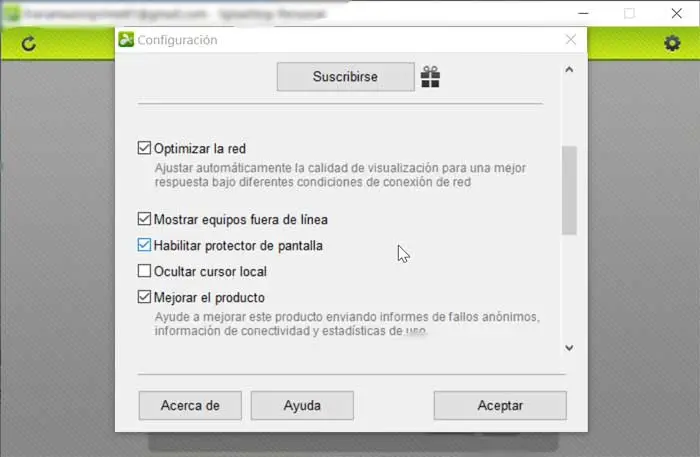Click the Splashtop logo in Configuración title
Screen dimensions: 700x457
pos(126,40)
